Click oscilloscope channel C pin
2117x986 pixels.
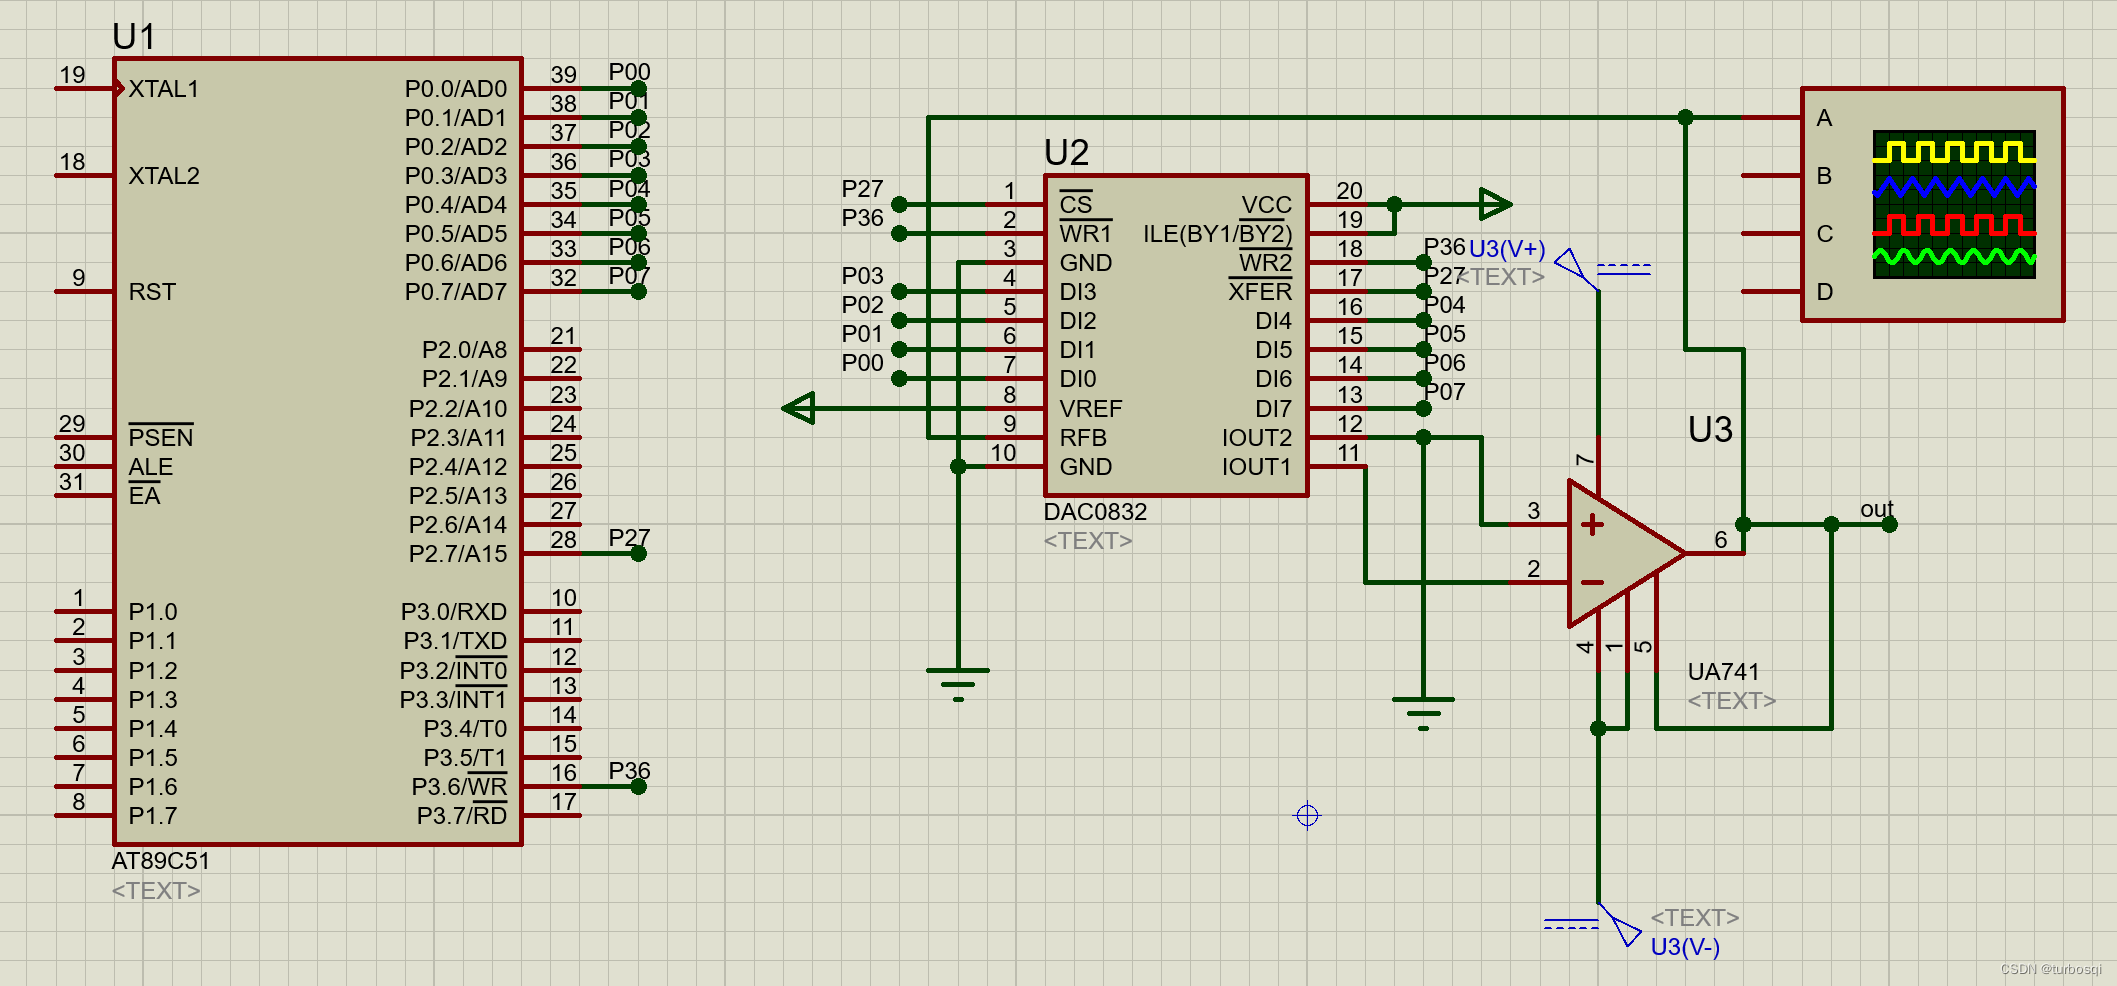(x=1771, y=233)
